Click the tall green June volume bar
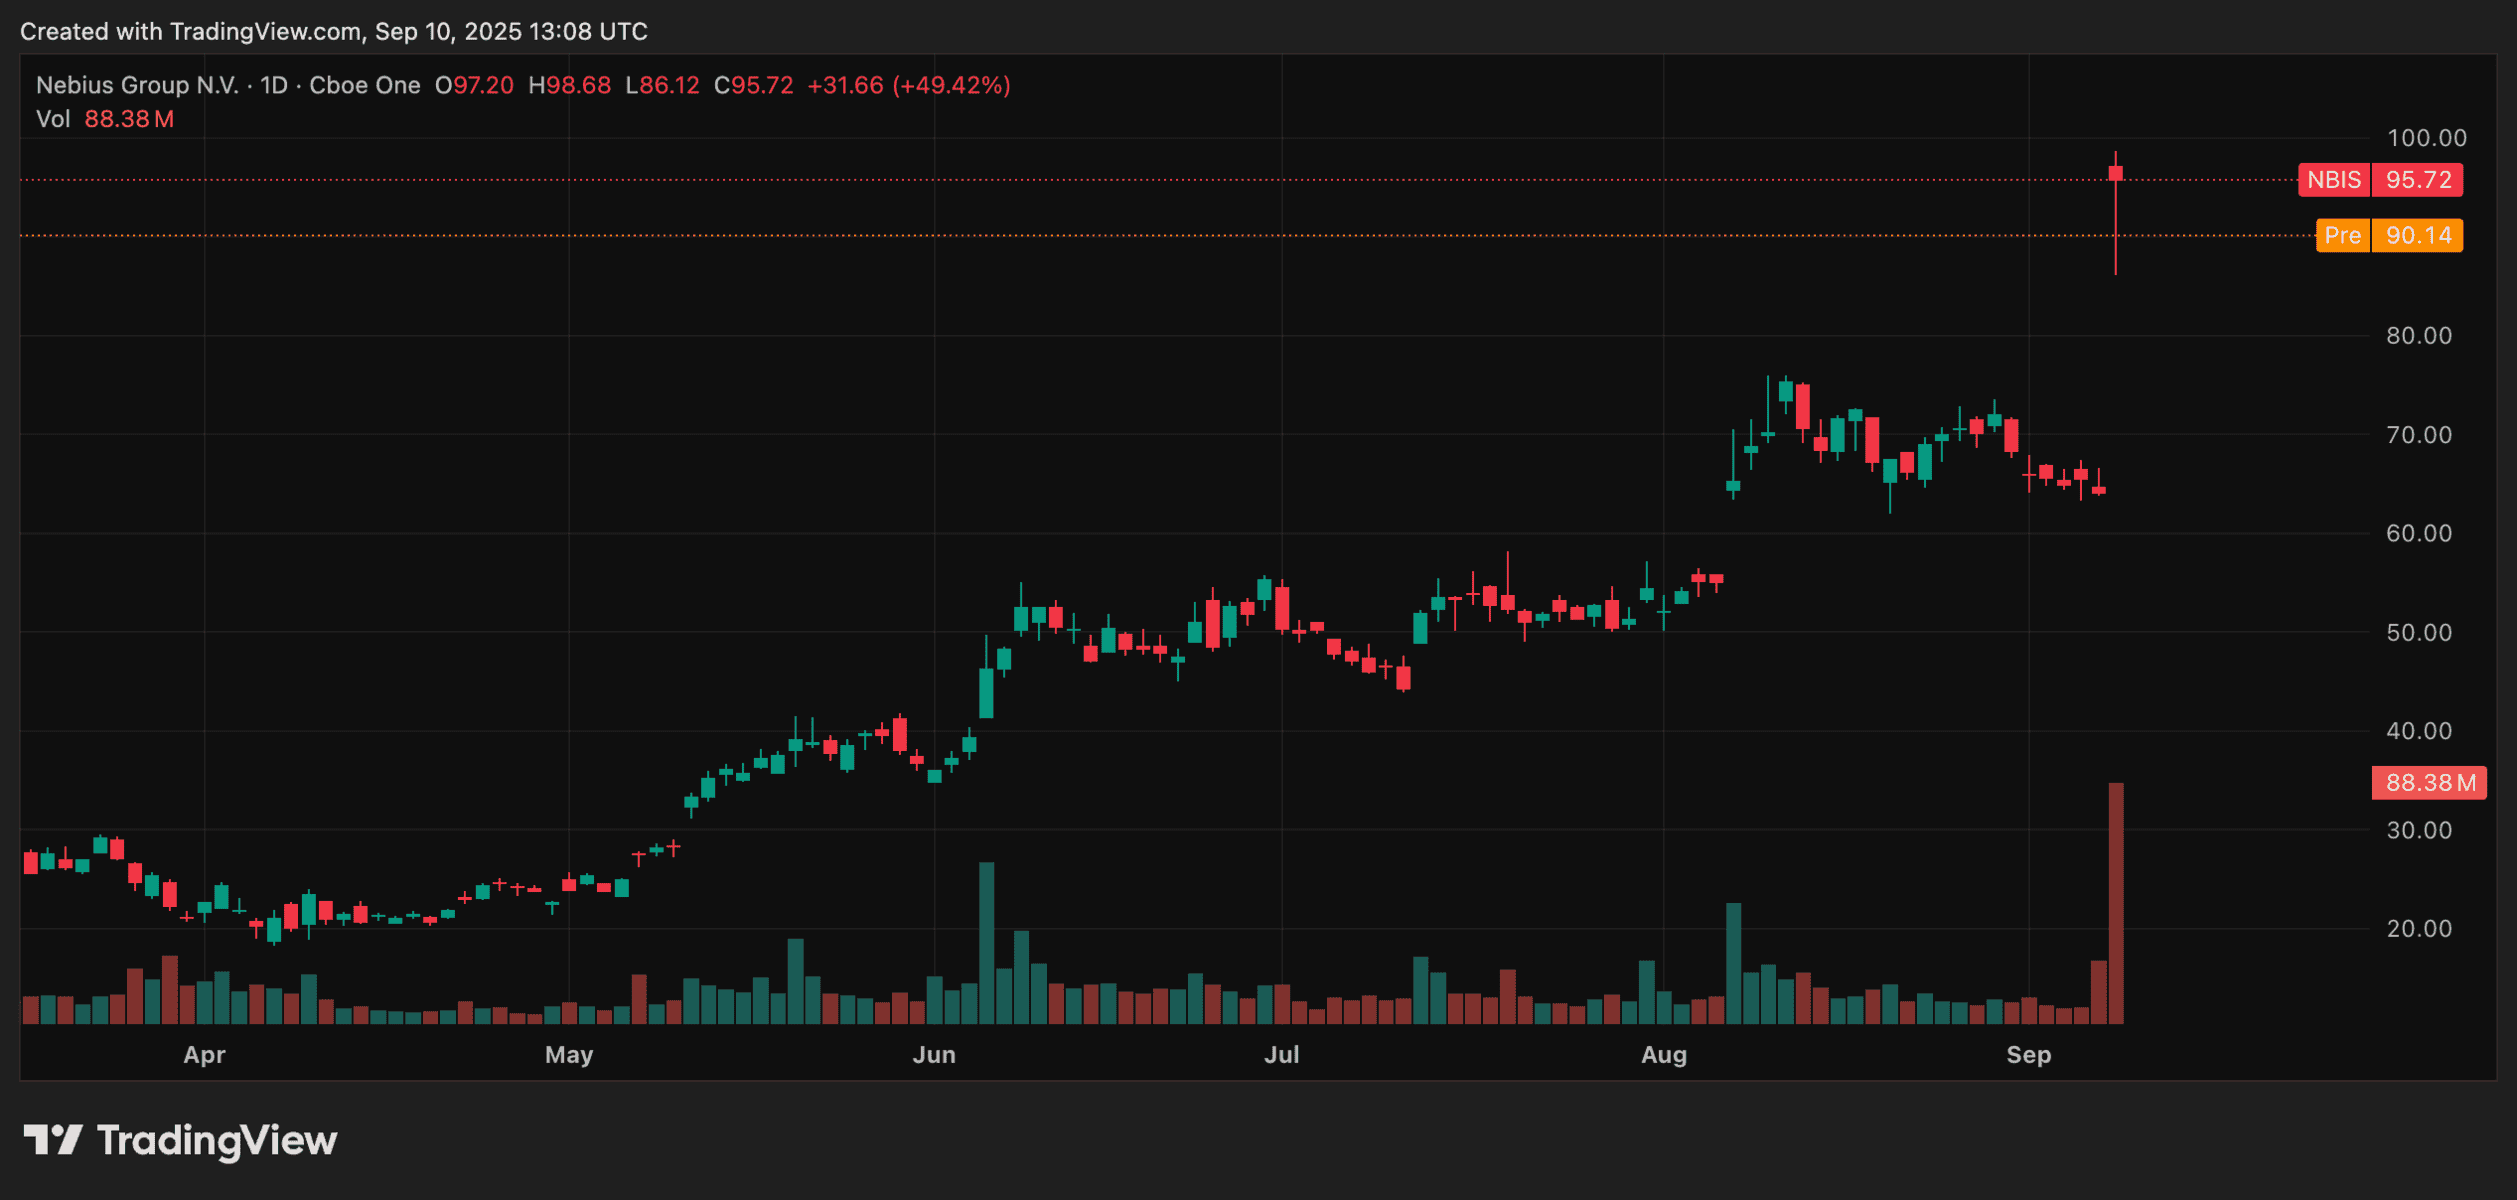This screenshot has height=1200, width=2517. click(986, 943)
